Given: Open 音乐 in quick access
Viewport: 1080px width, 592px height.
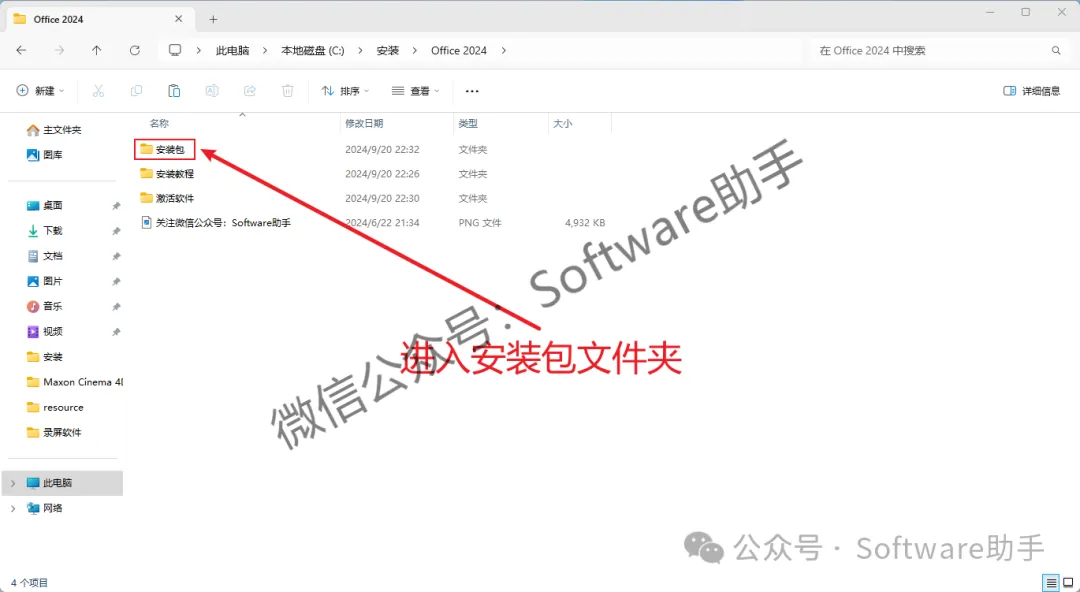Looking at the screenshot, I should coord(45,306).
